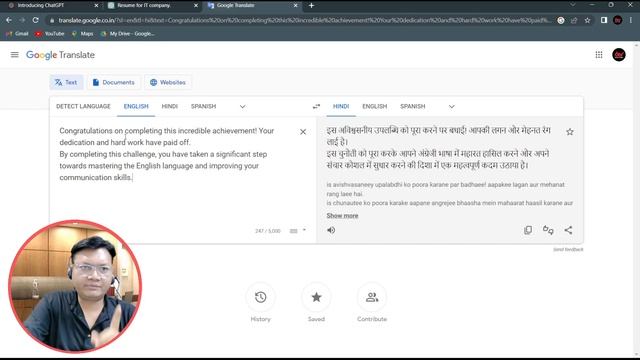Image resolution: width=640 pixels, height=360 pixels.
Task: Copy the translation to clipboard
Action: [x=528, y=230]
